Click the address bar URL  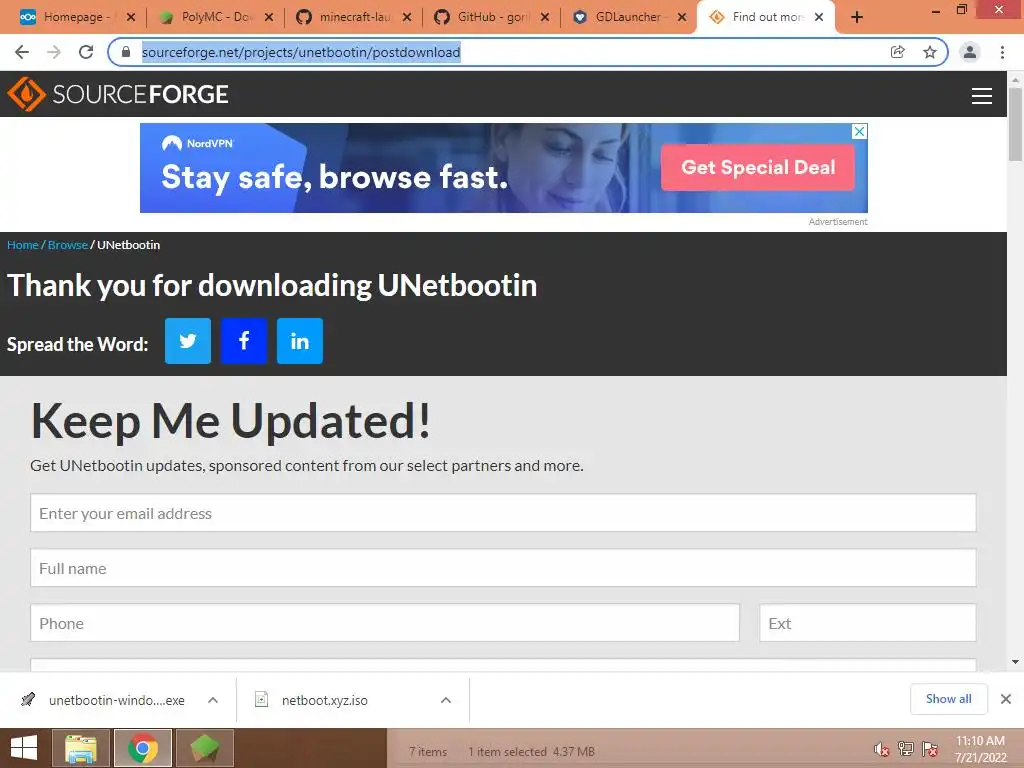tap(301, 52)
